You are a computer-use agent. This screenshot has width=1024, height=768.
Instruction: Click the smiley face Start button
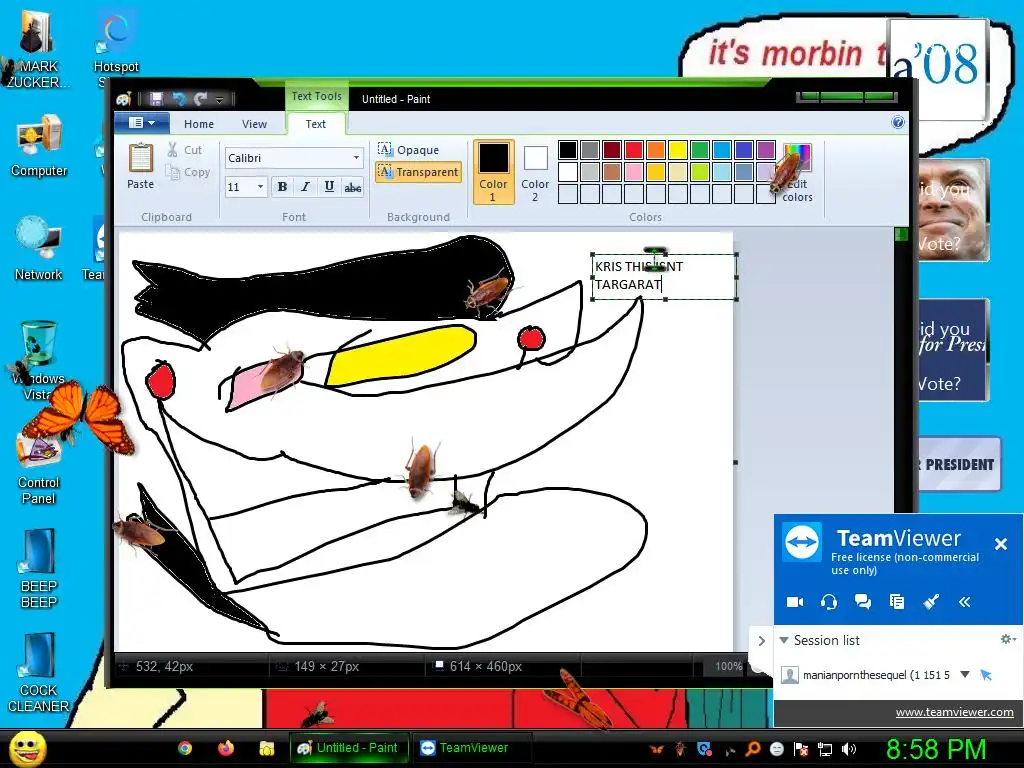(x=27, y=748)
